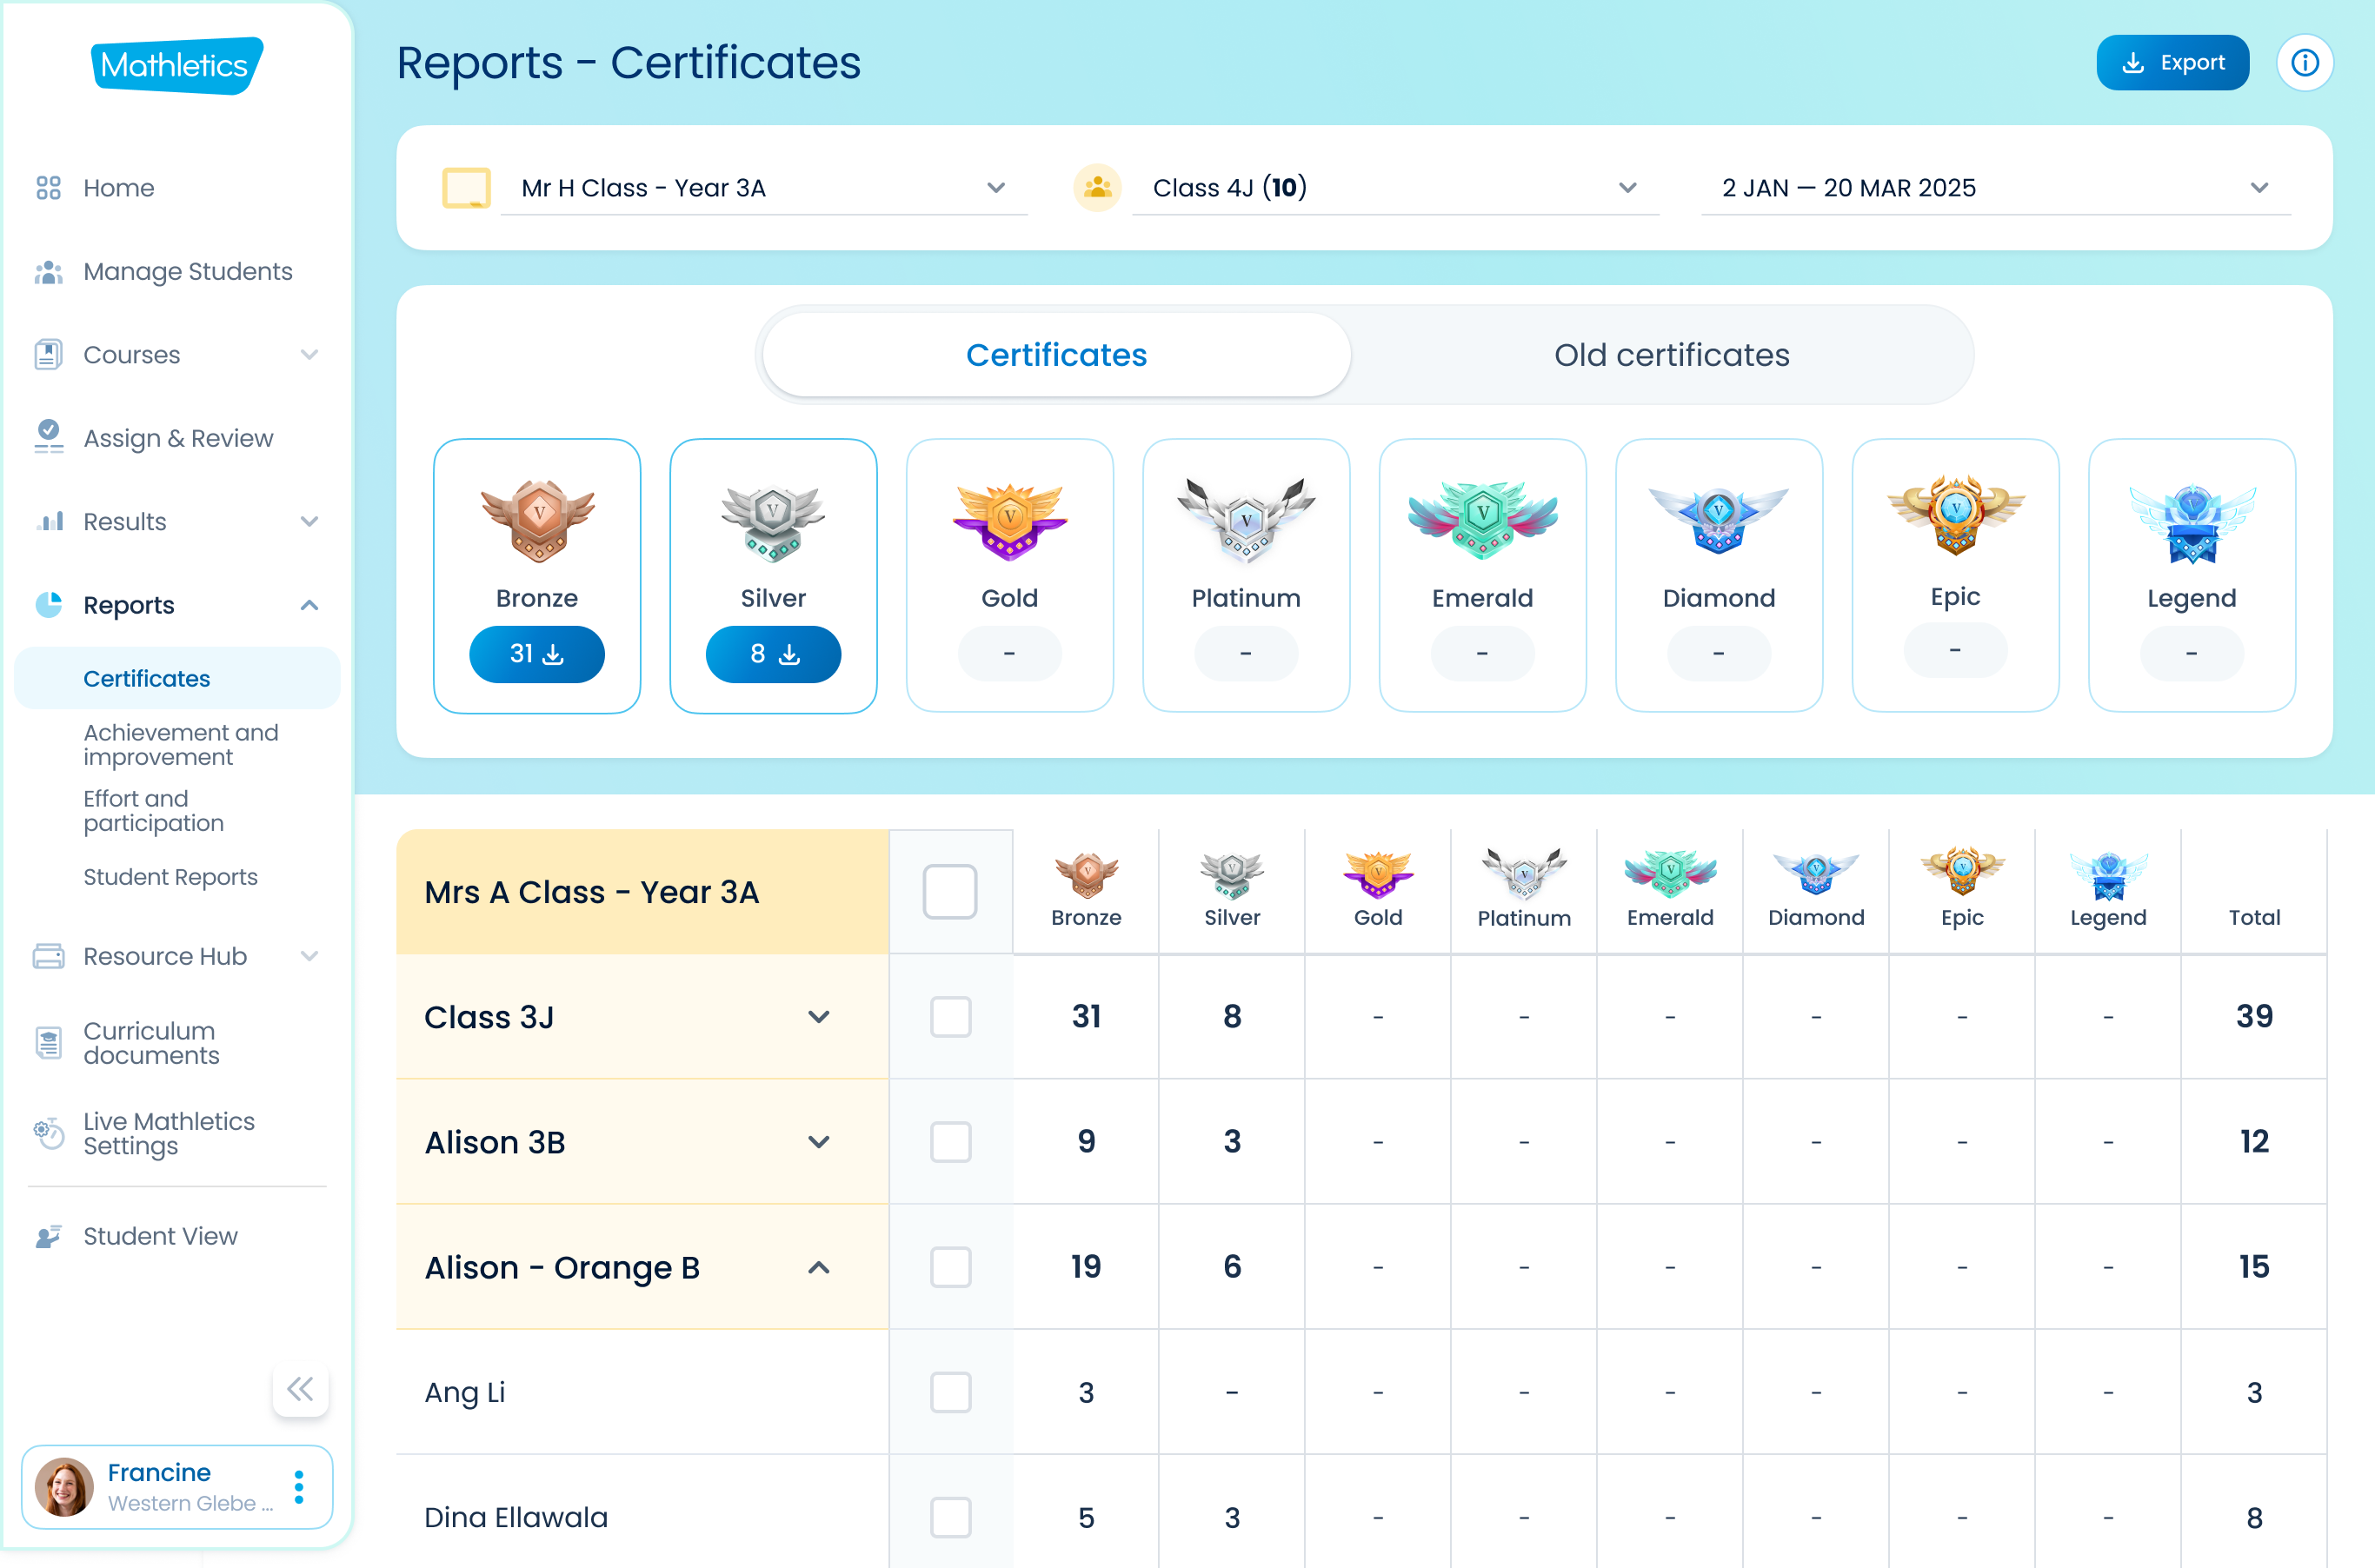The image size is (2375, 1568).
Task: Click Francine's profile avatar
Action: 63,1487
